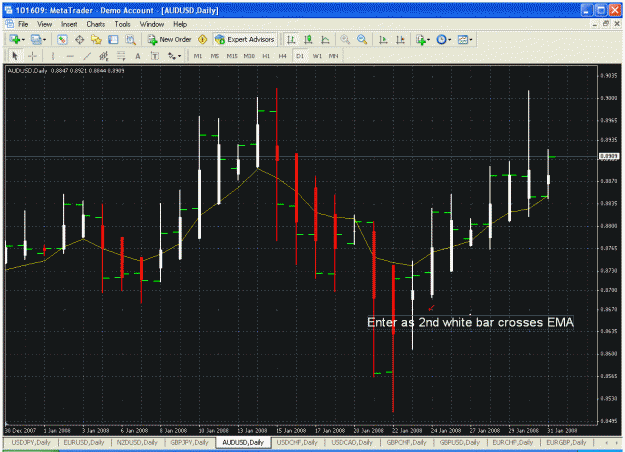
Task: Select the arrow Cursor tool
Action: point(15,56)
